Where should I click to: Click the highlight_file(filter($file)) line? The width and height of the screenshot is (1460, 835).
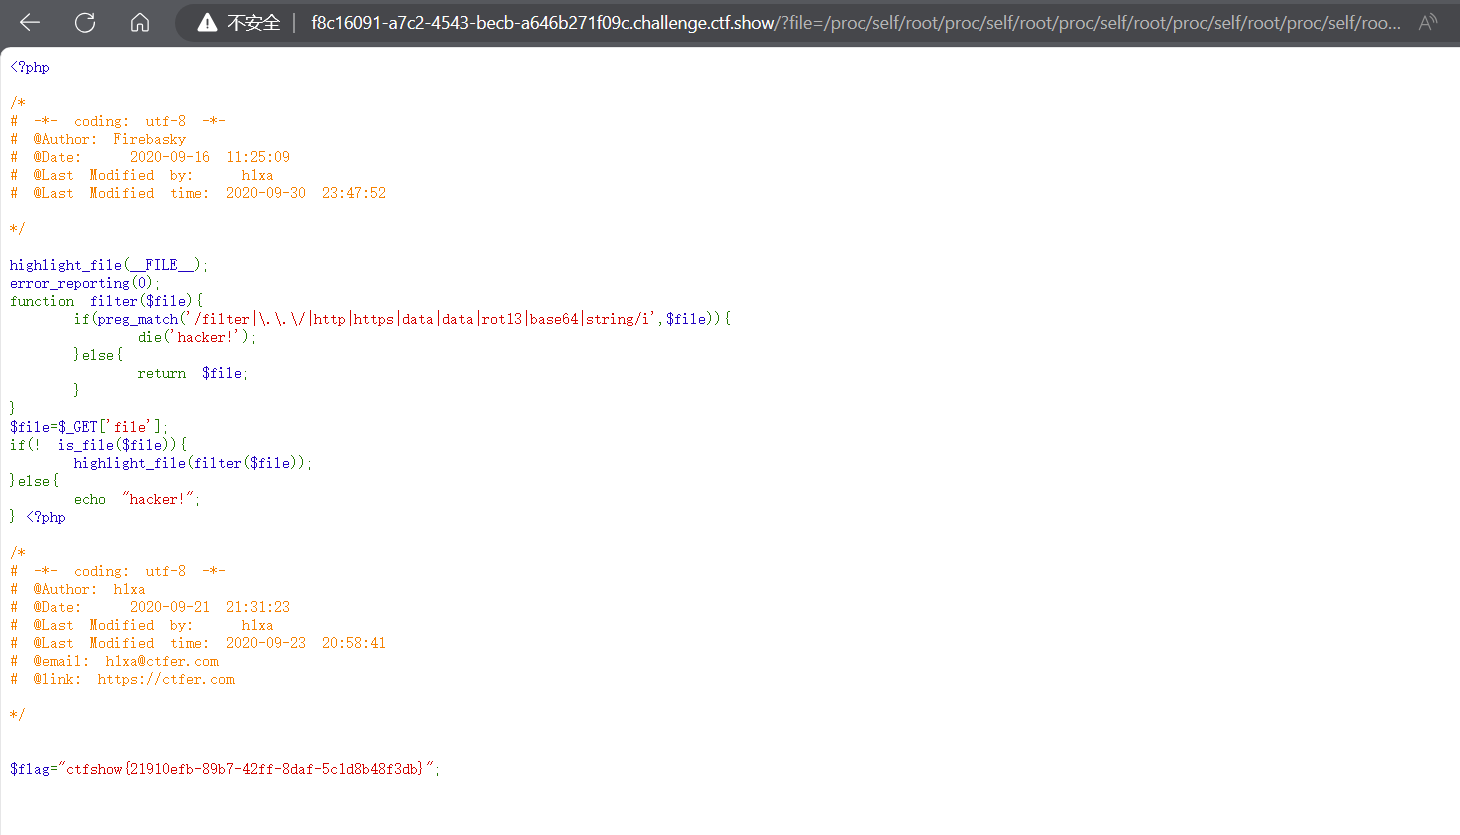pyautogui.click(x=193, y=463)
